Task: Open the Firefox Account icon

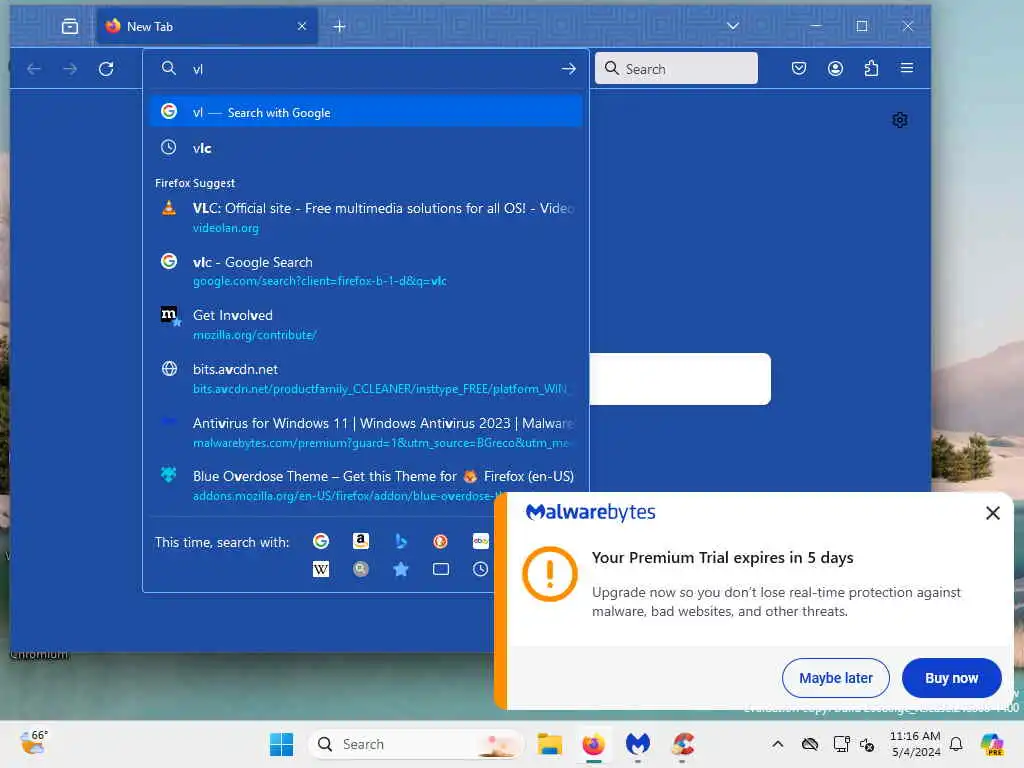Action: pyautogui.click(x=835, y=69)
